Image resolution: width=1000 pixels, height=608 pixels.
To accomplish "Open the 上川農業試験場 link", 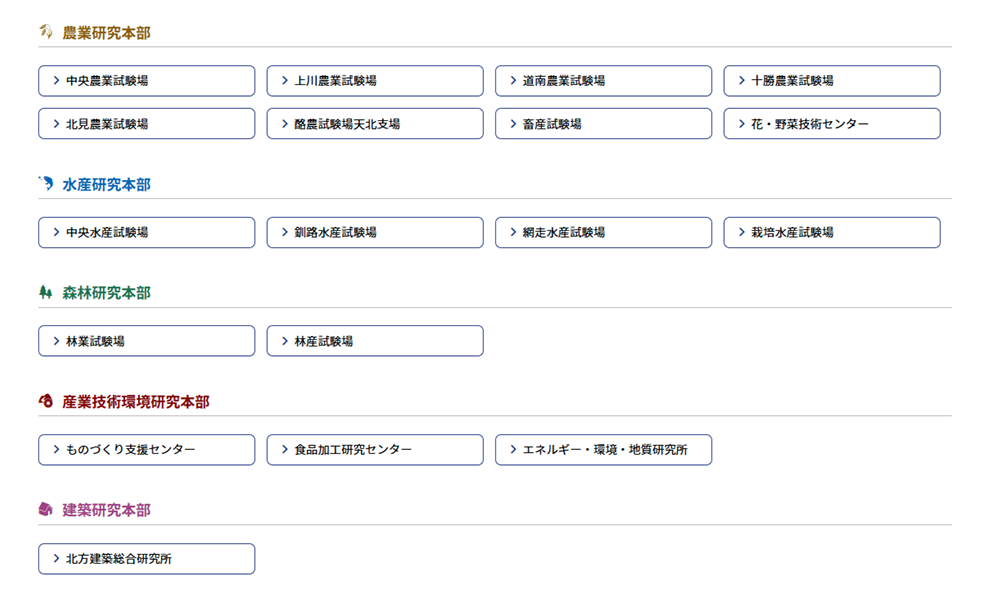I will (x=375, y=81).
